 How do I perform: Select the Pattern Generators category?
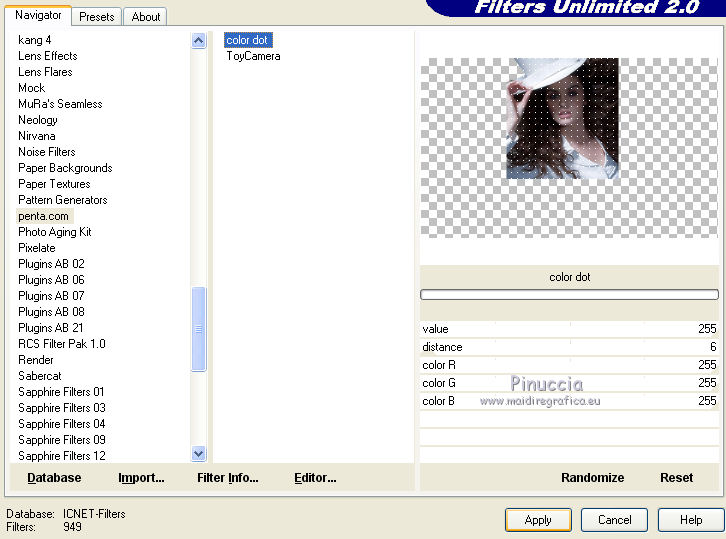pos(63,200)
